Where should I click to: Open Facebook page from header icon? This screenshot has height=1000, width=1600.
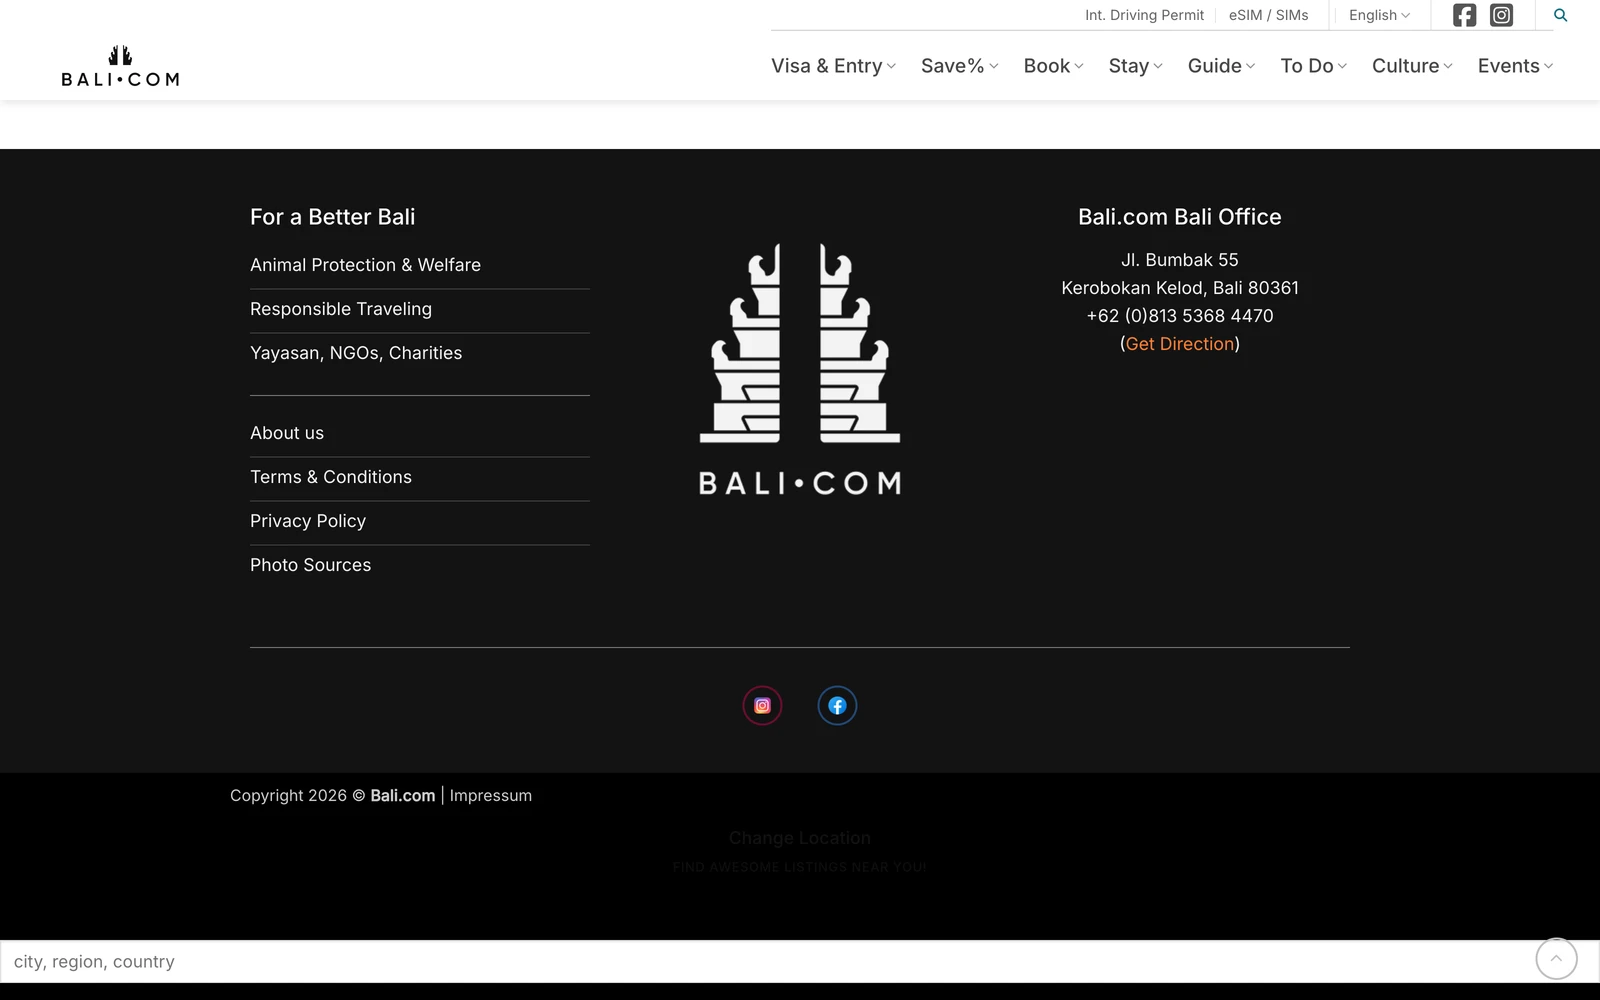(1464, 15)
